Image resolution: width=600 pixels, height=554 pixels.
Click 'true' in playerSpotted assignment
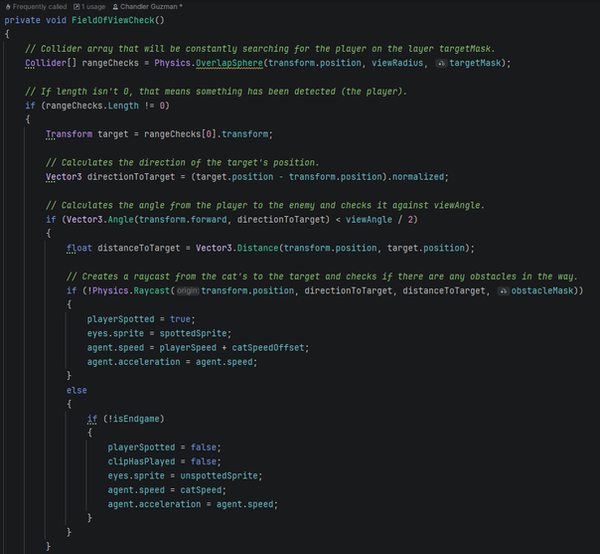point(180,319)
